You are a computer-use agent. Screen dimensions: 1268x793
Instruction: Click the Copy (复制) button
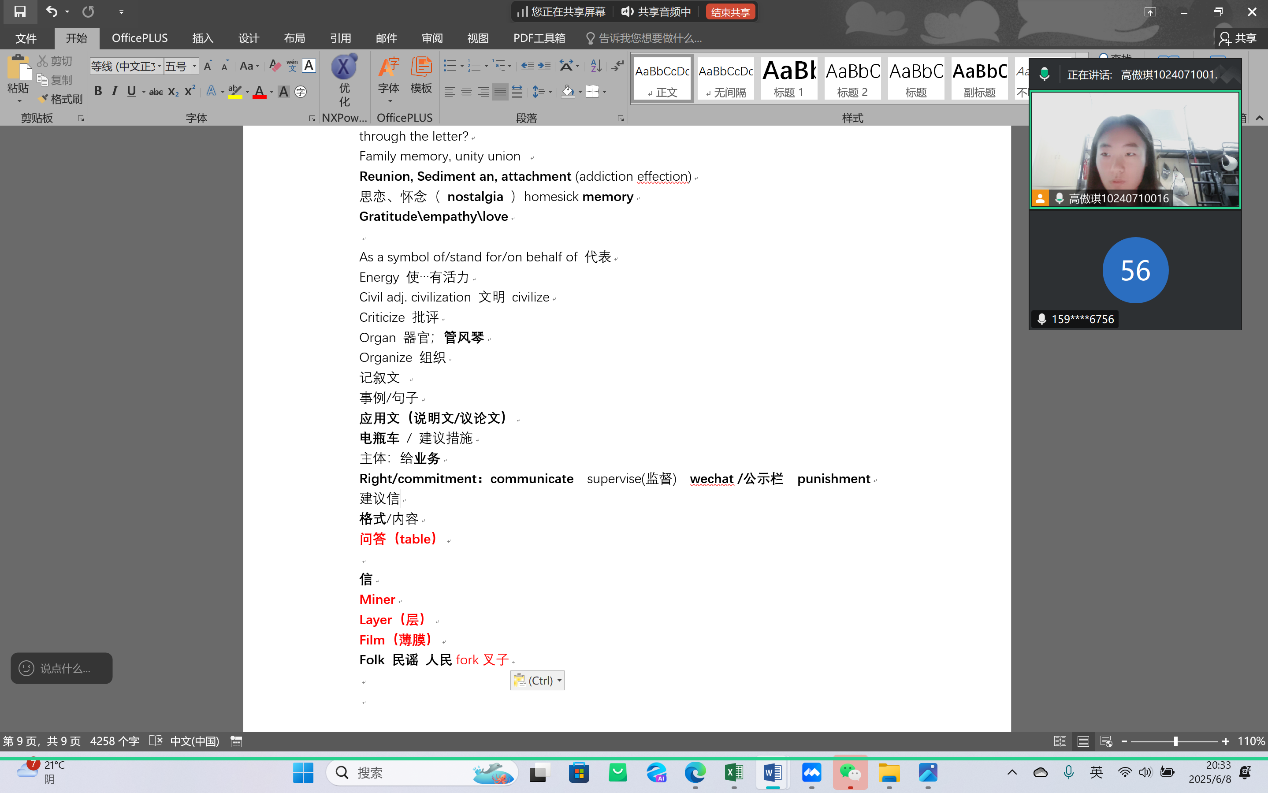(55, 81)
